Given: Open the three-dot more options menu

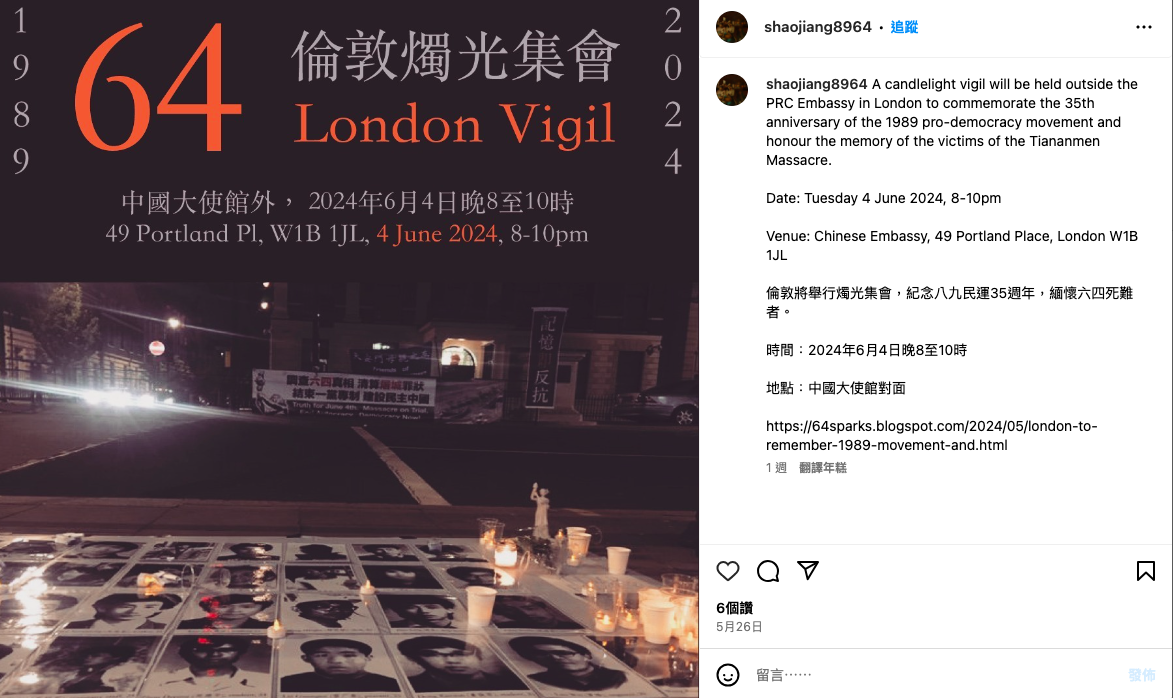Looking at the screenshot, I should (x=1143, y=27).
